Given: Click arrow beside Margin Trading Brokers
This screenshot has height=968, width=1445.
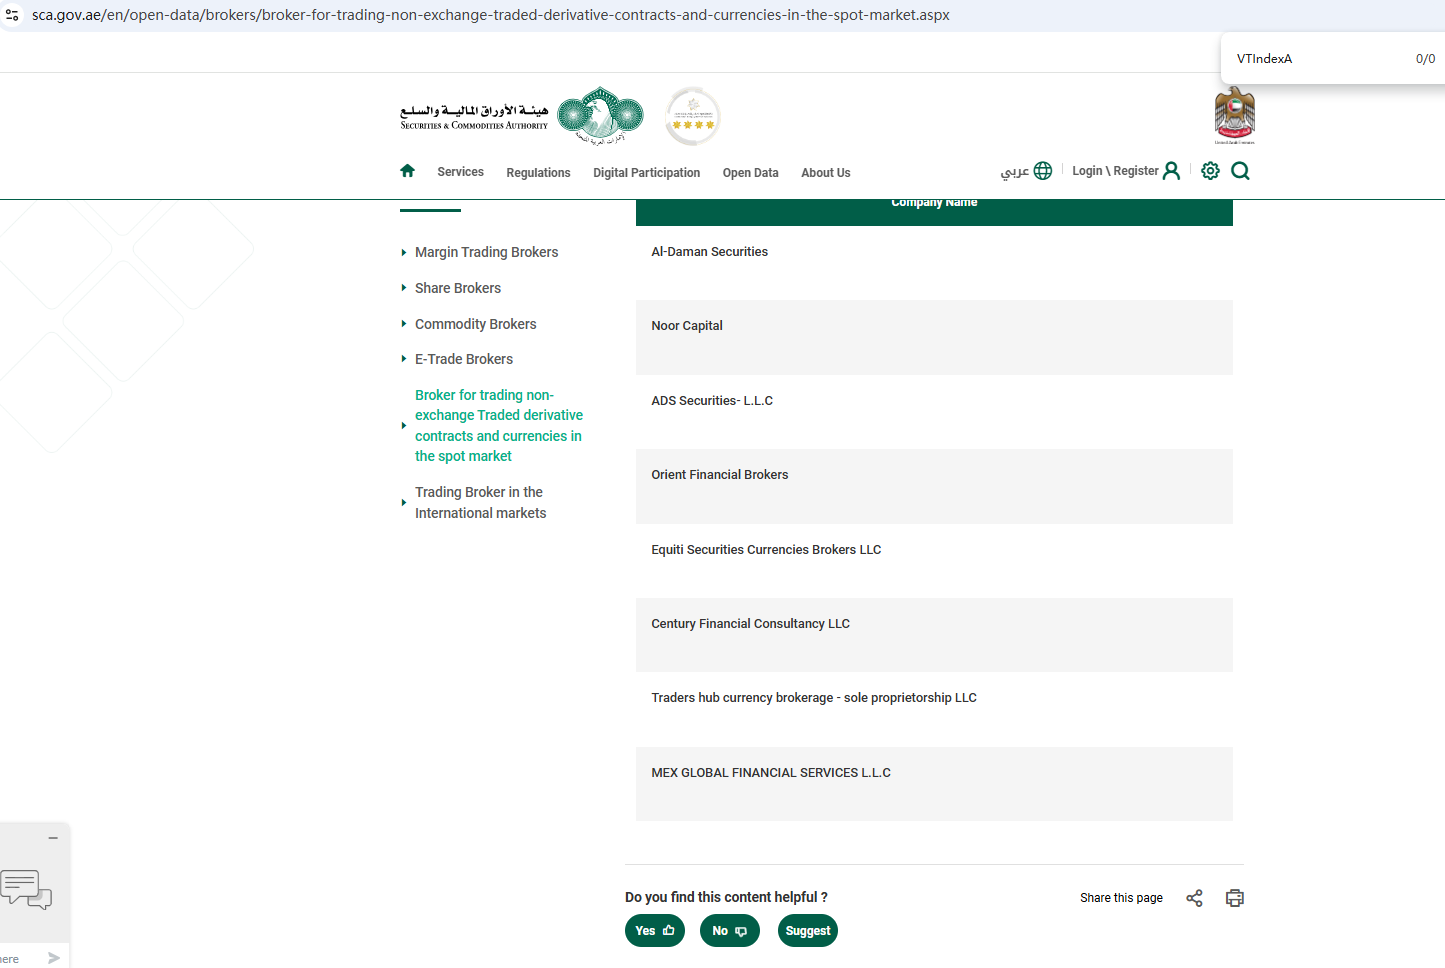Looking at the screenshot, I should (x=403, y=253).
